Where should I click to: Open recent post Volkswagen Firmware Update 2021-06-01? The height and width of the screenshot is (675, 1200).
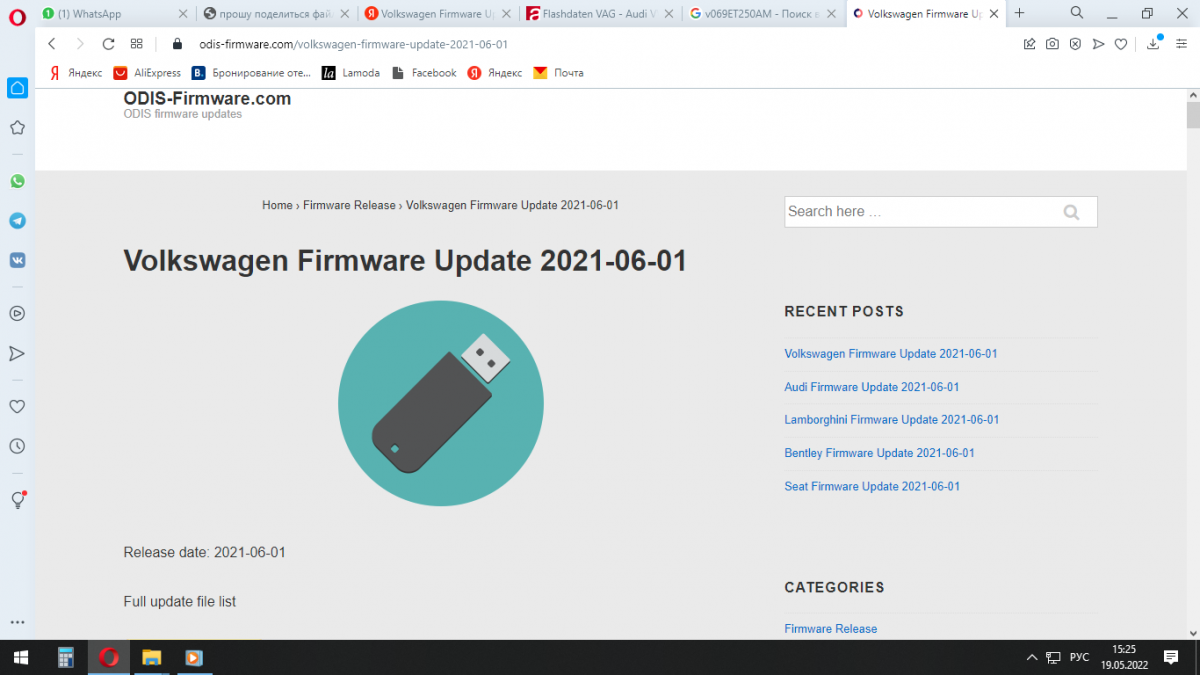tap(891, 354)
